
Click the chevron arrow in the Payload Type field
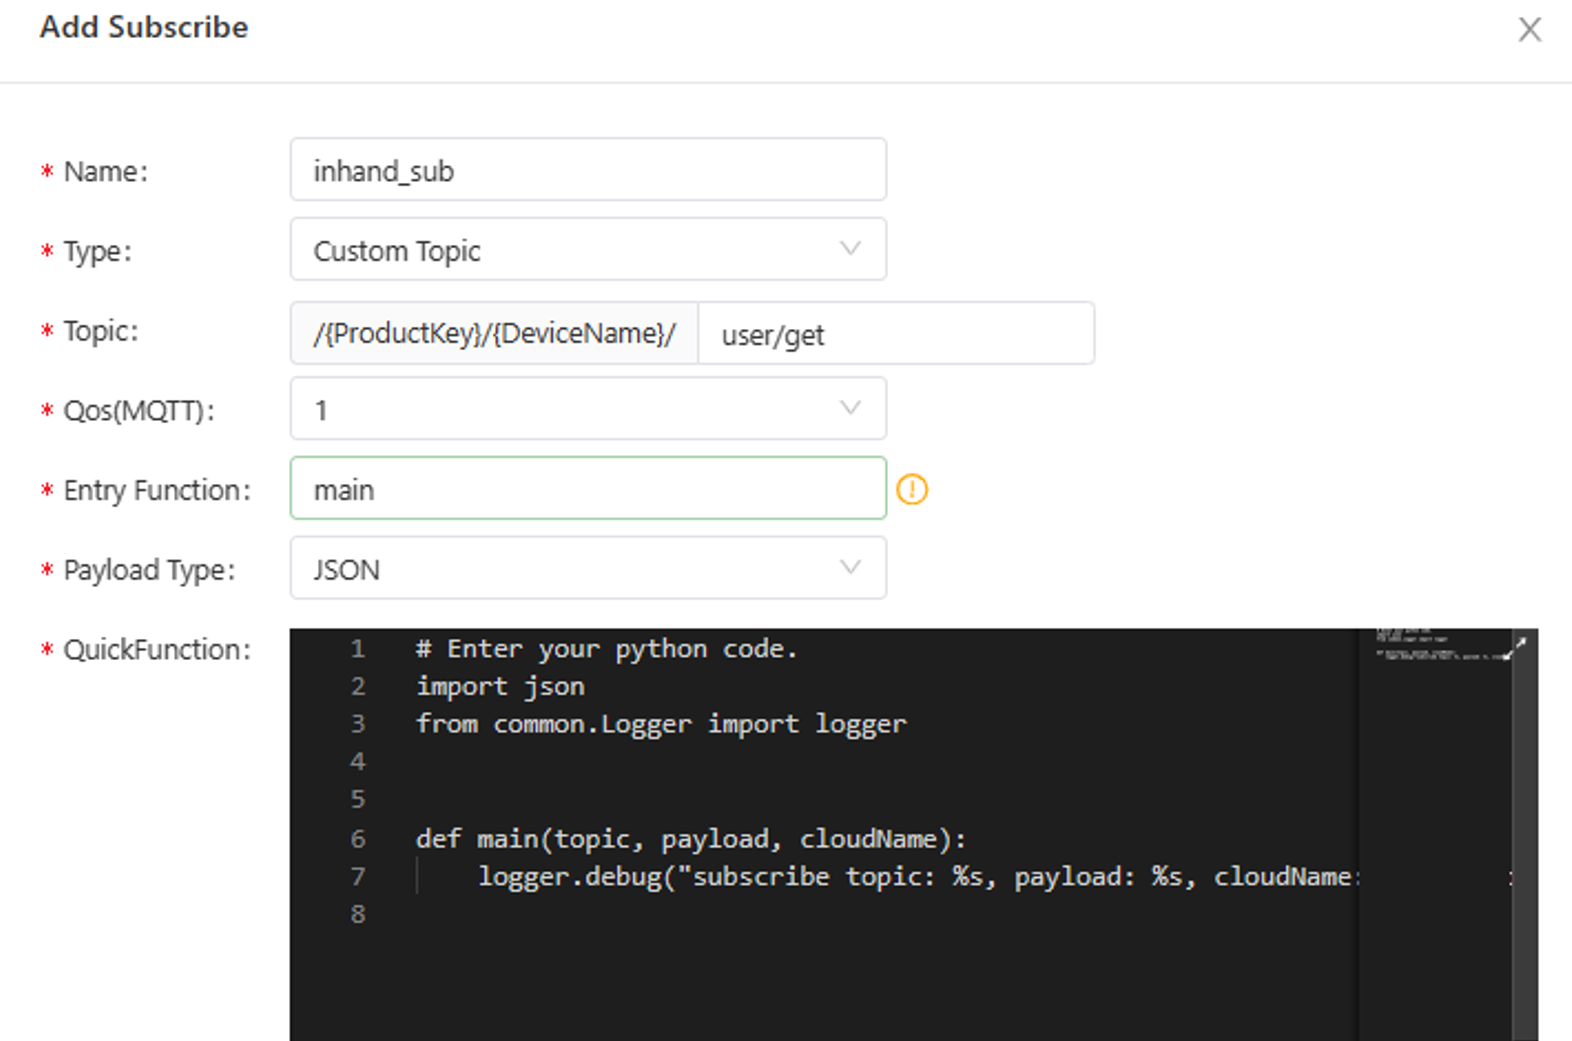850,567
